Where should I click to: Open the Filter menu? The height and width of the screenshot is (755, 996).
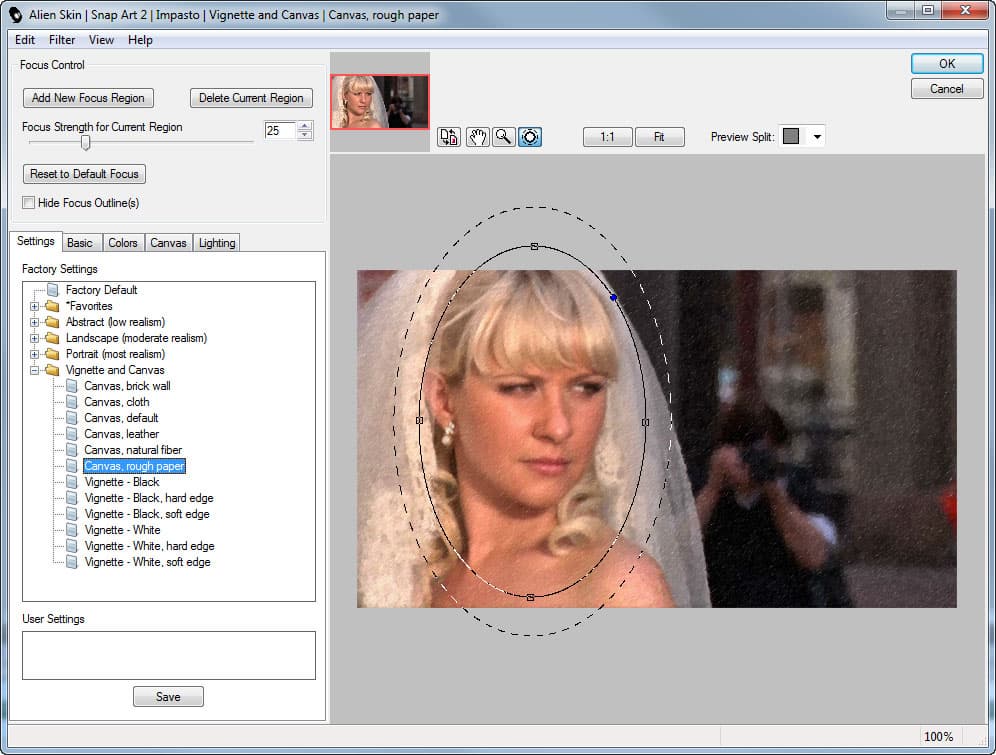point(62,40)
